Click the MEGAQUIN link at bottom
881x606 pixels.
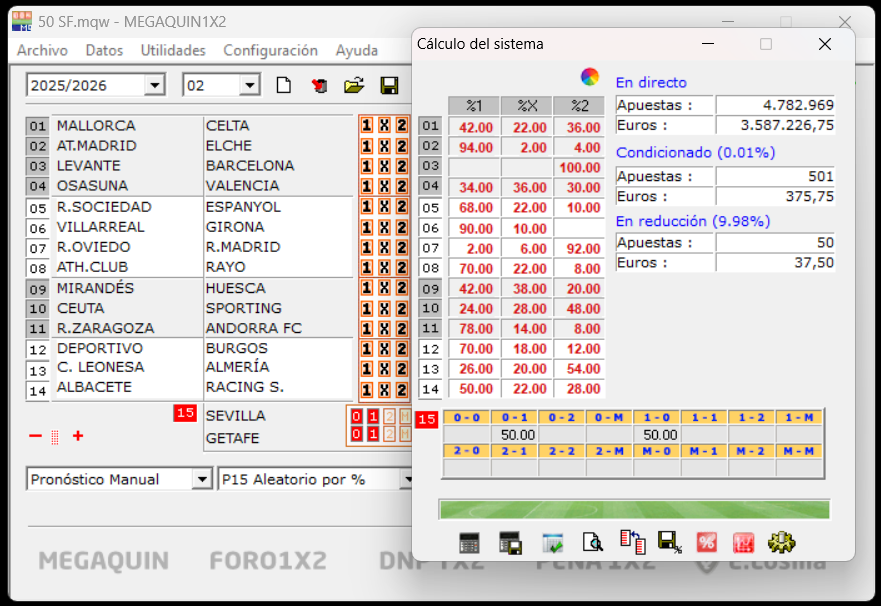click(x=103, y=561)
